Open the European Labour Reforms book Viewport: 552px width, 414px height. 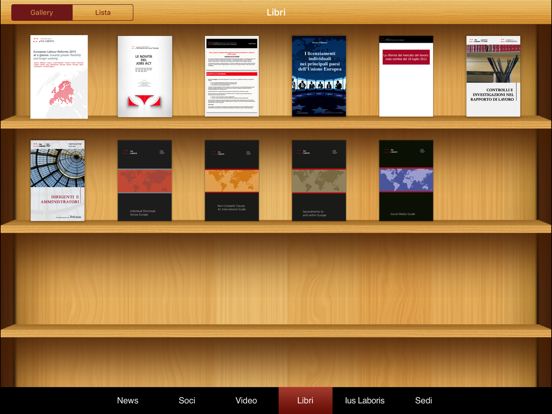click(x=59, y=77)
